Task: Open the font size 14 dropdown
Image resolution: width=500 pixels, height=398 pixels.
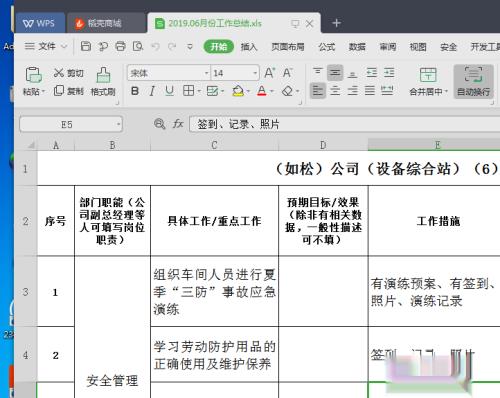Action: coord(255,73)
